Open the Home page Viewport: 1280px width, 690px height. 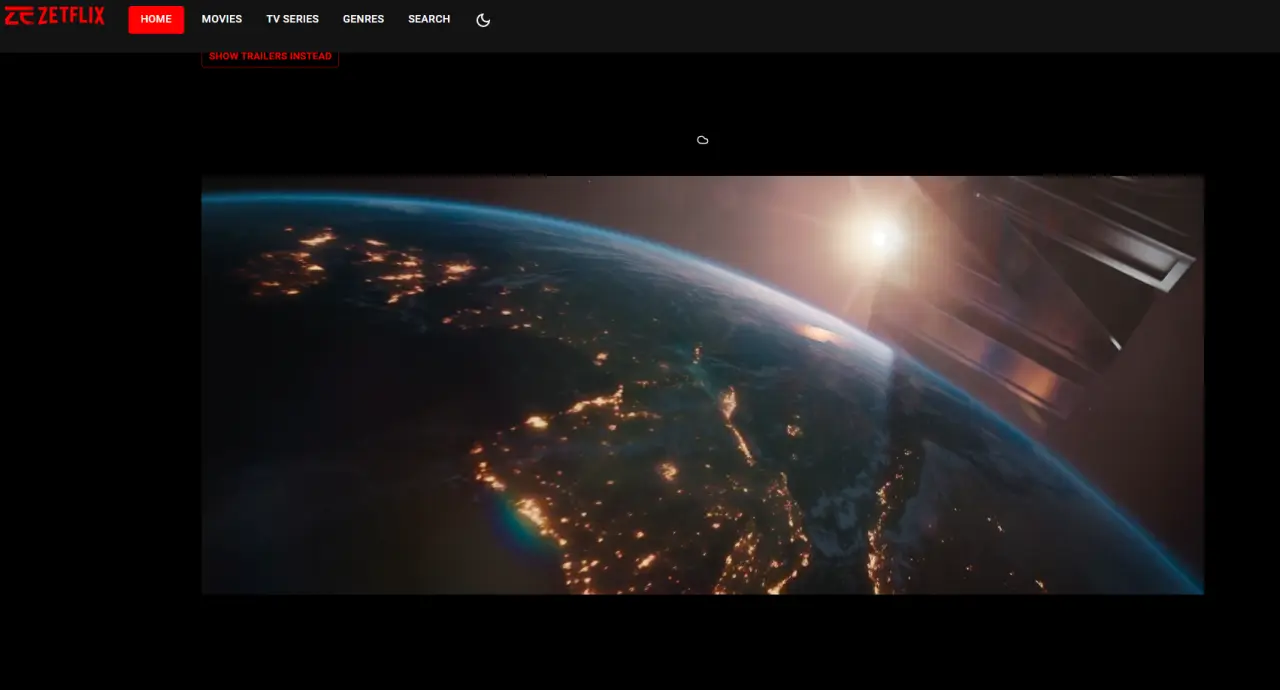156,19
